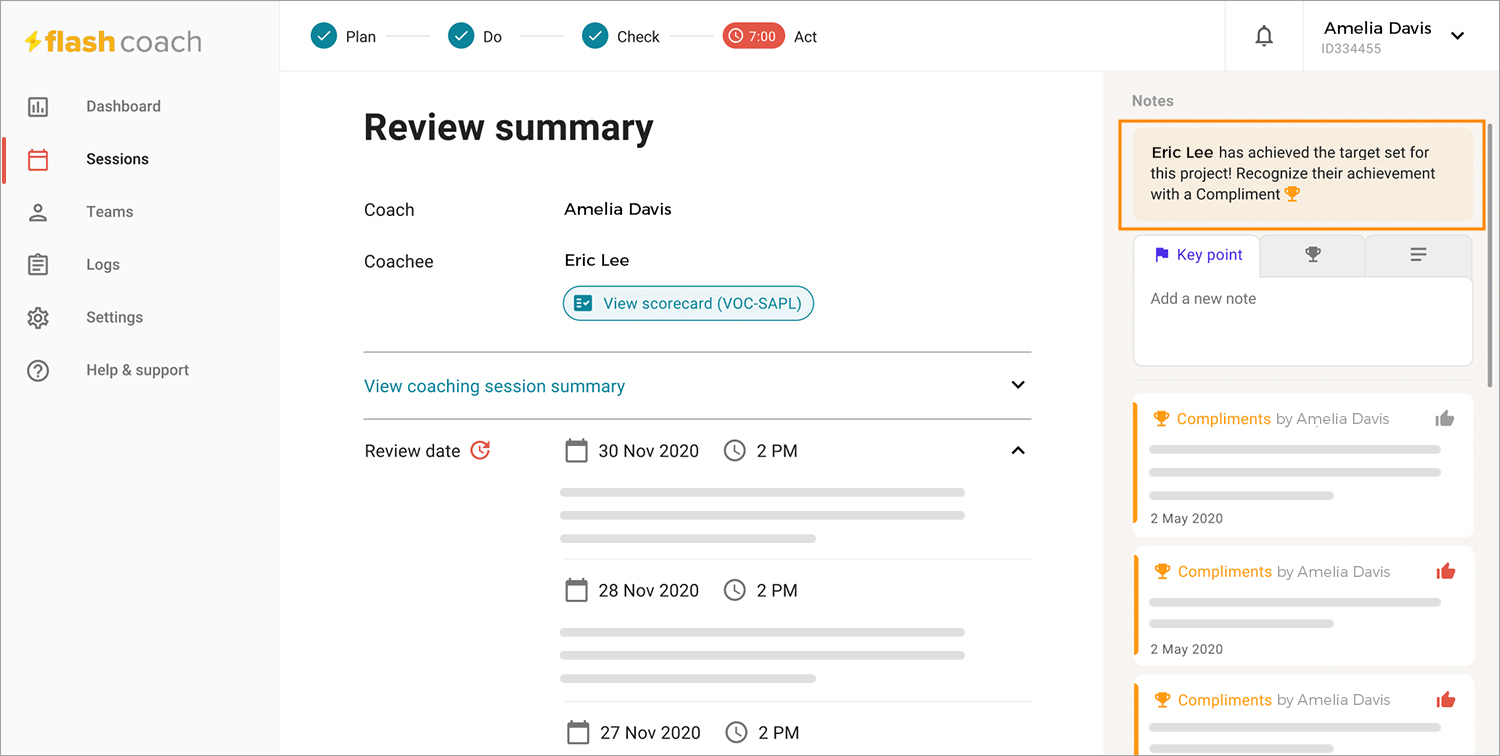
Task: Click the 30 Nov 2020 date text
Action: pos(648,451)
